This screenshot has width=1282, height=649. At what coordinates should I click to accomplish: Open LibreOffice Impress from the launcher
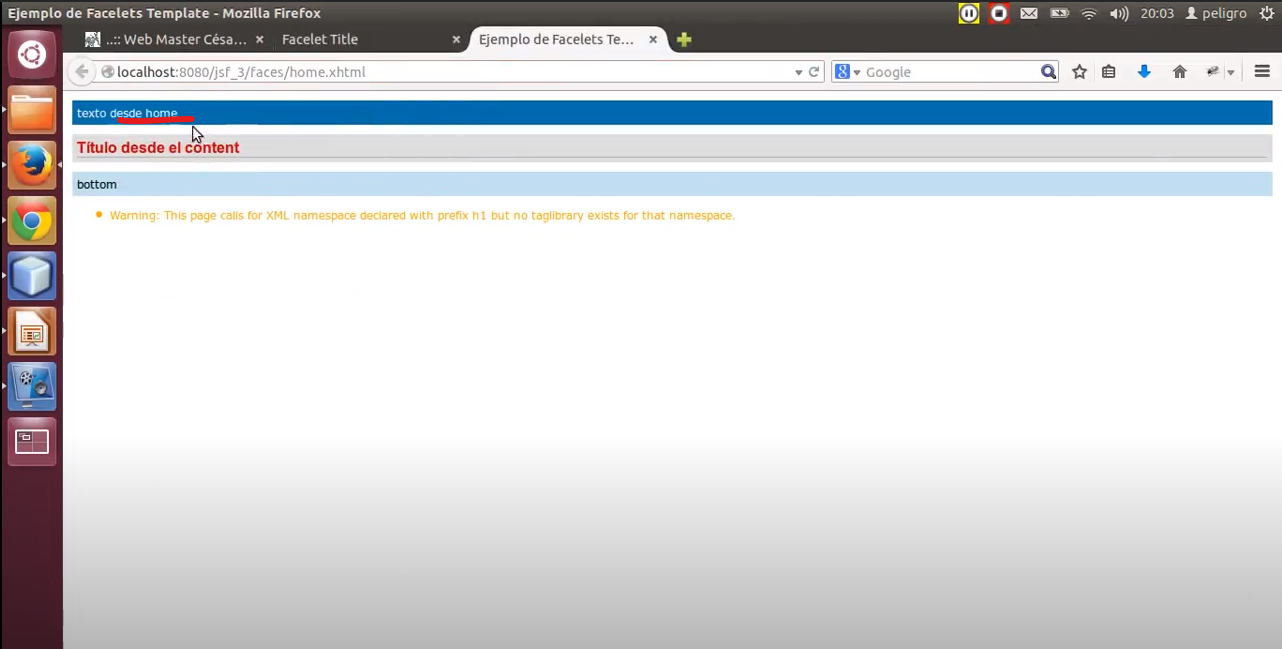coord(32,332)
